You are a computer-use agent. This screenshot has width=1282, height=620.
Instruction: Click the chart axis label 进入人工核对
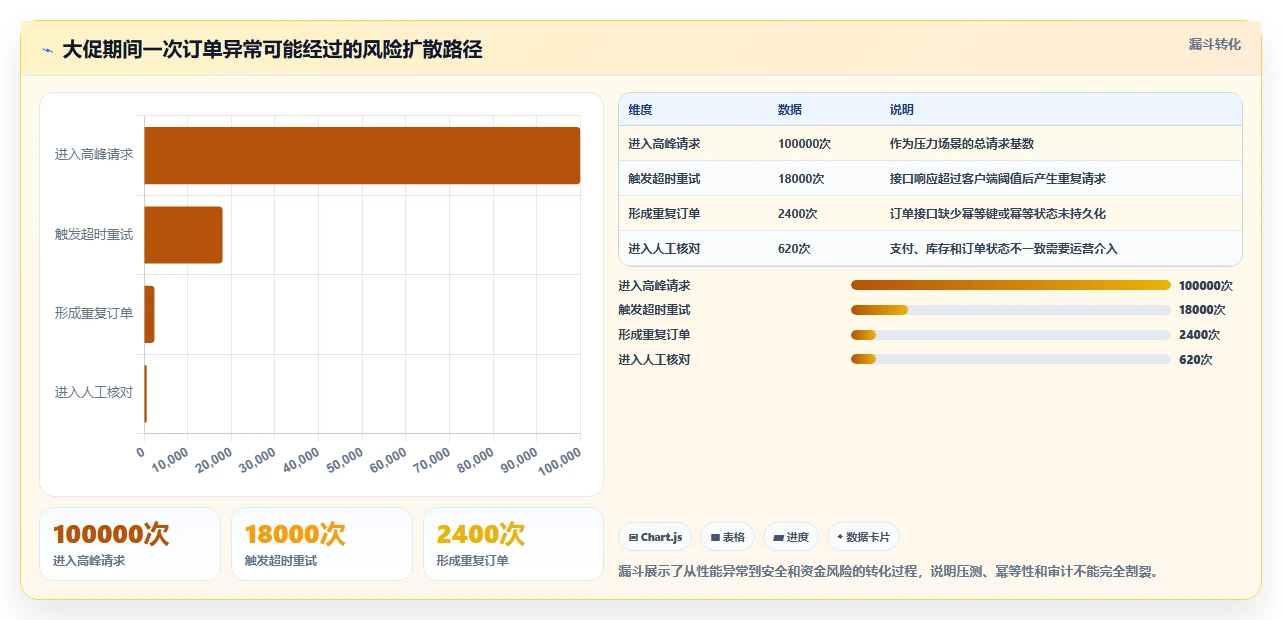(x=94, y=393)
